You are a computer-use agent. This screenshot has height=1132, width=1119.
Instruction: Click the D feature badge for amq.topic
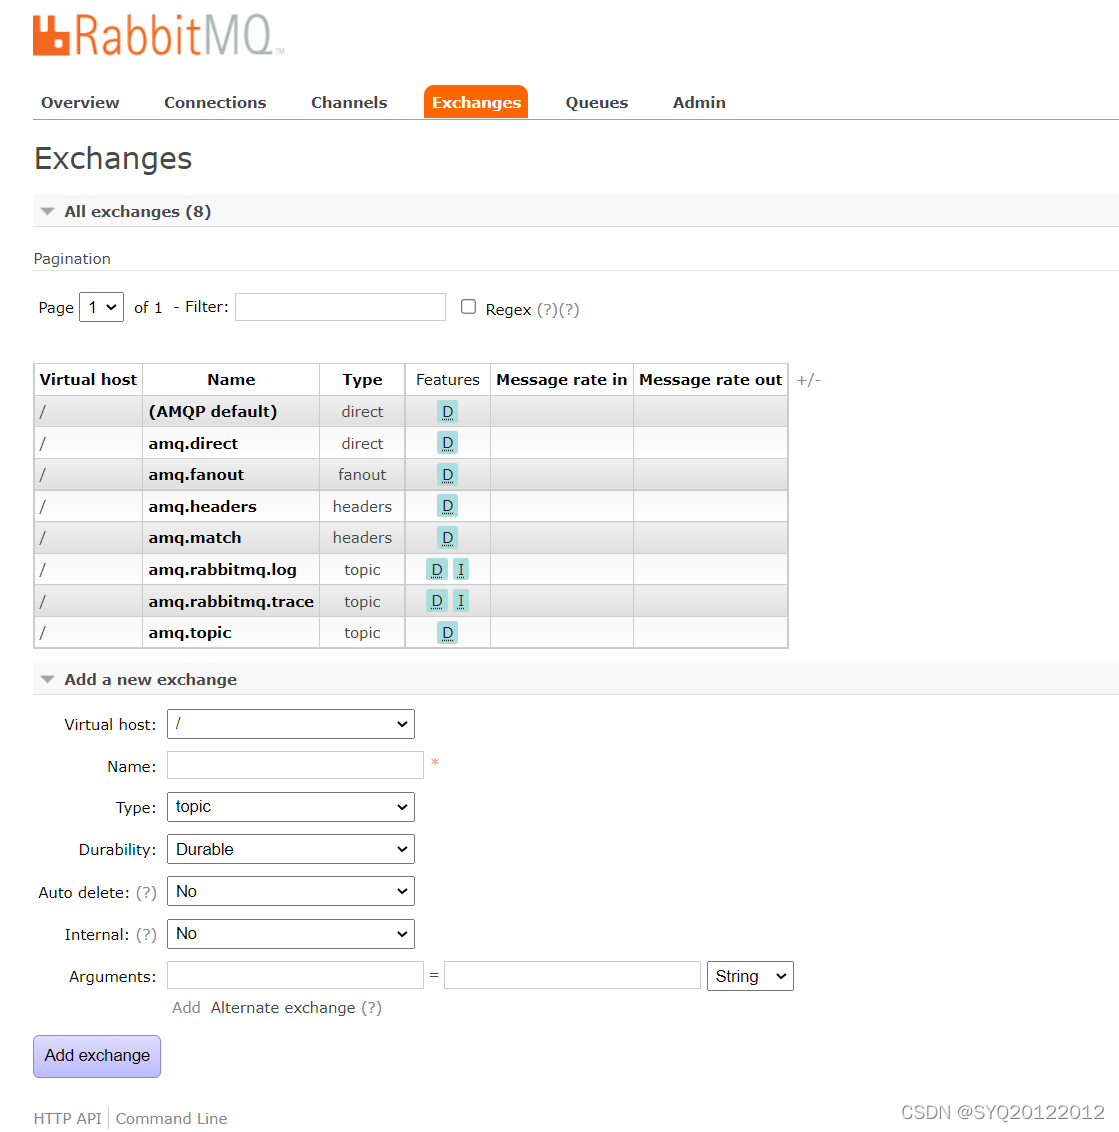click(447, 633)
